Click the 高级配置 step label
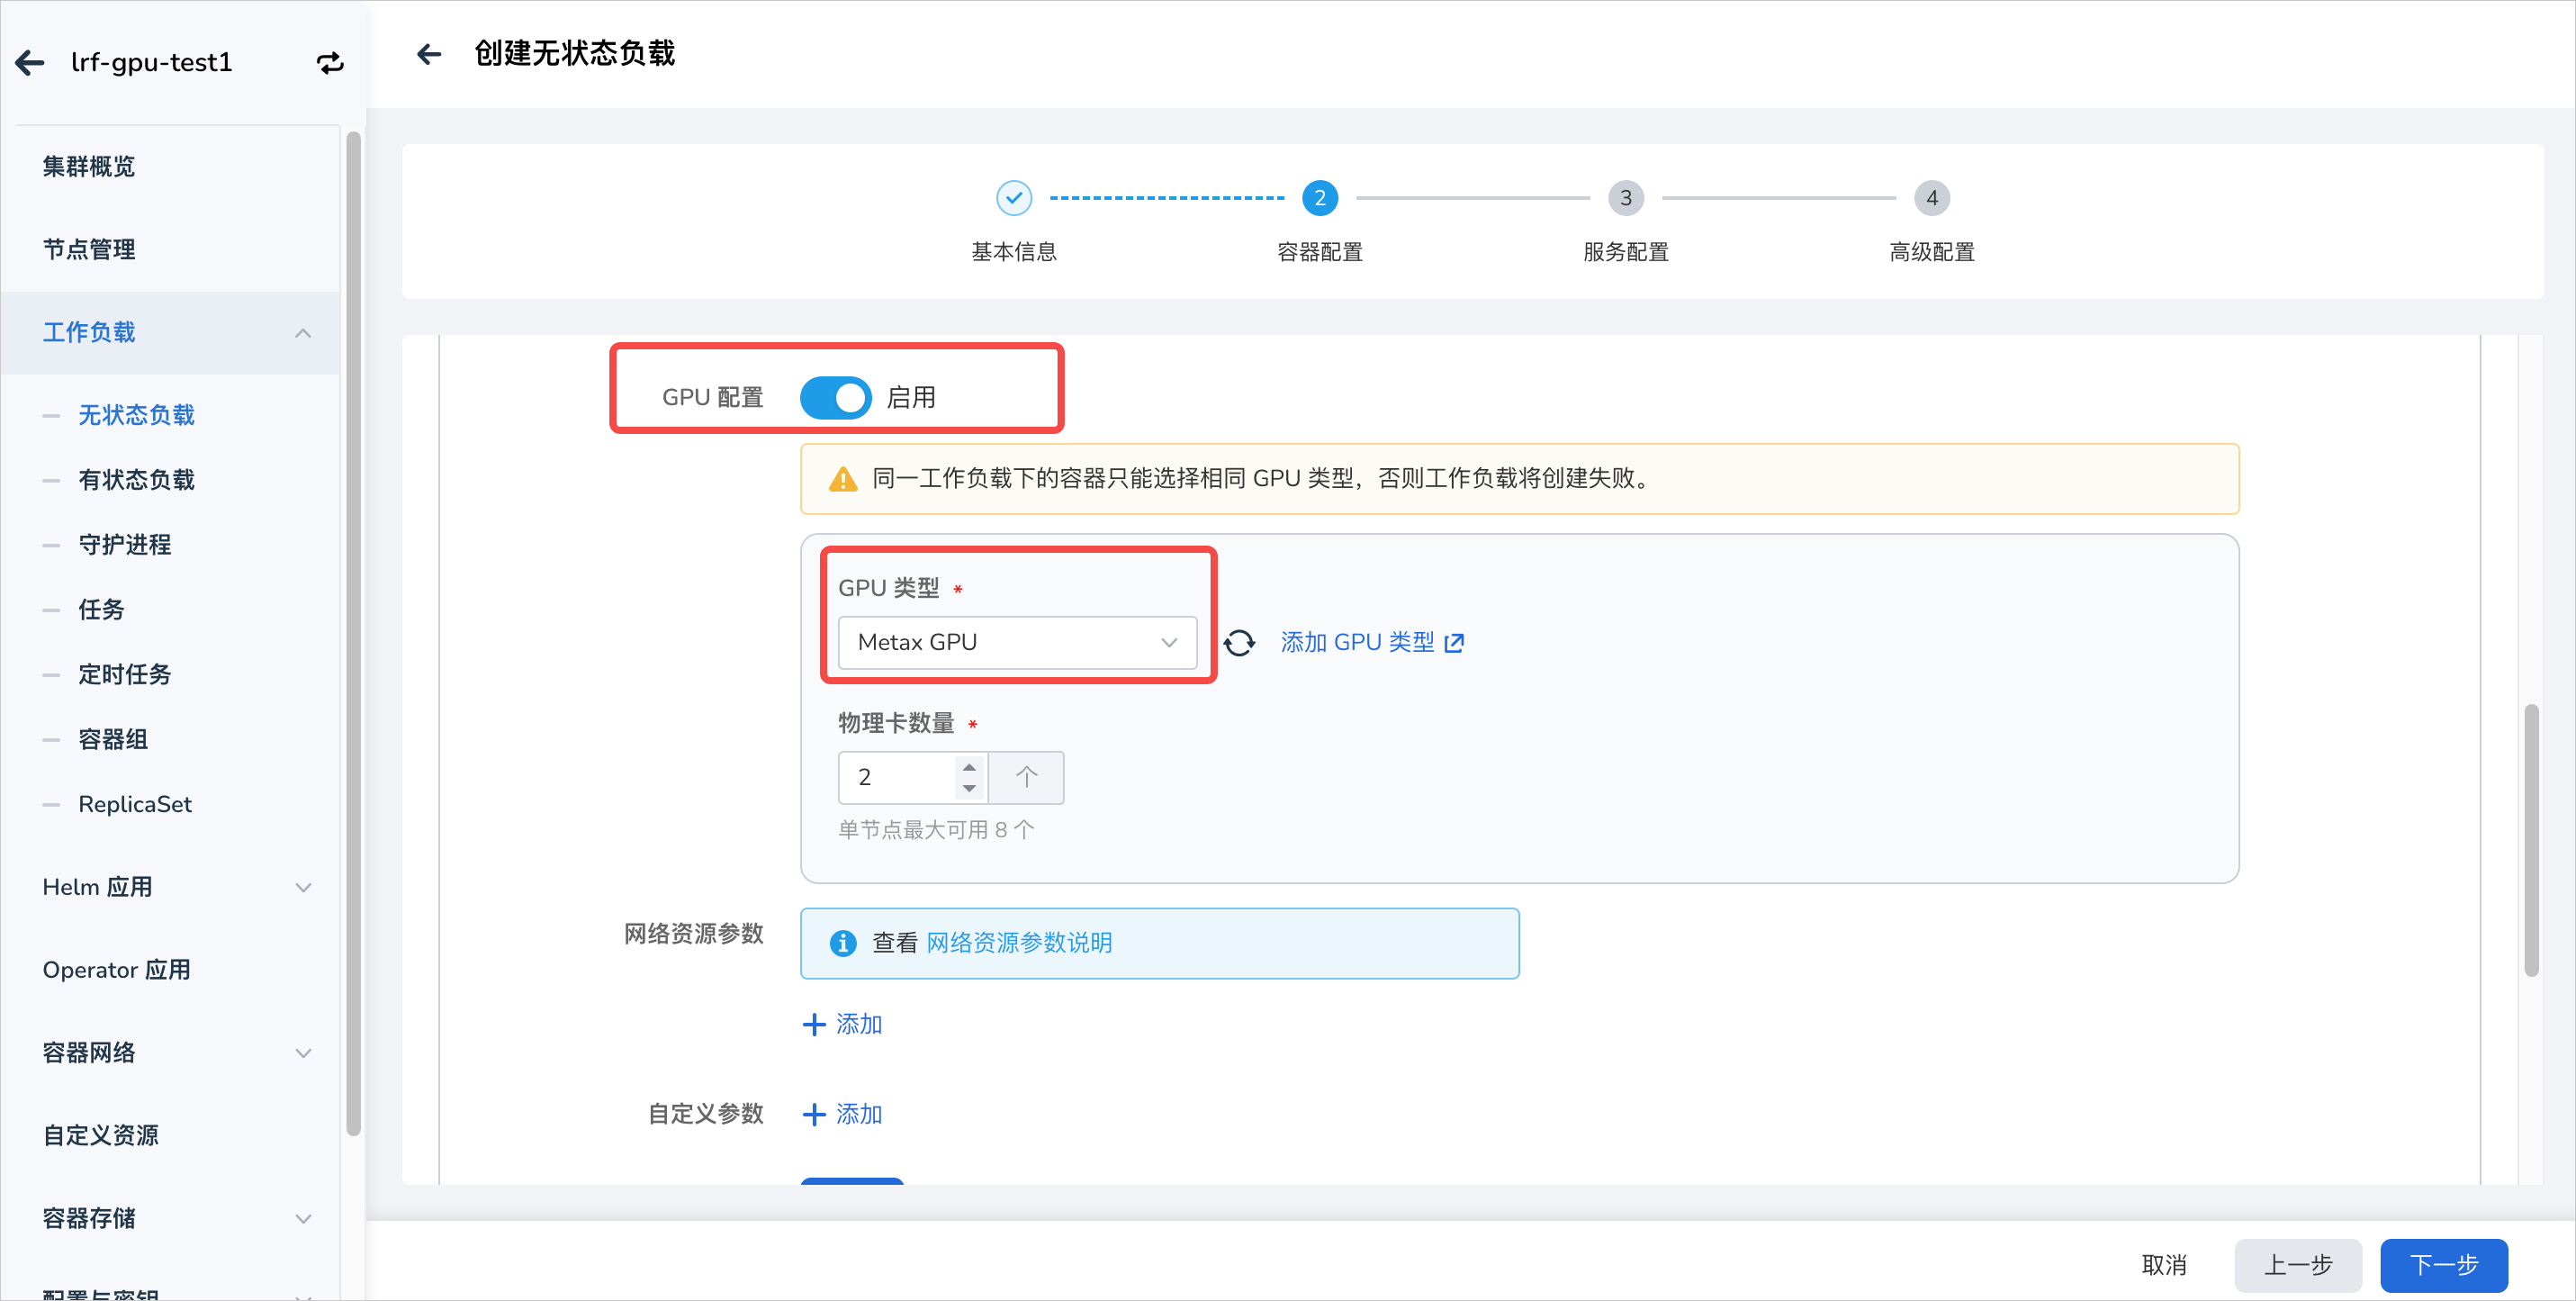Image resolution: width=2576 pixels, height=1301 pixels. click(x=1932, y=252)
